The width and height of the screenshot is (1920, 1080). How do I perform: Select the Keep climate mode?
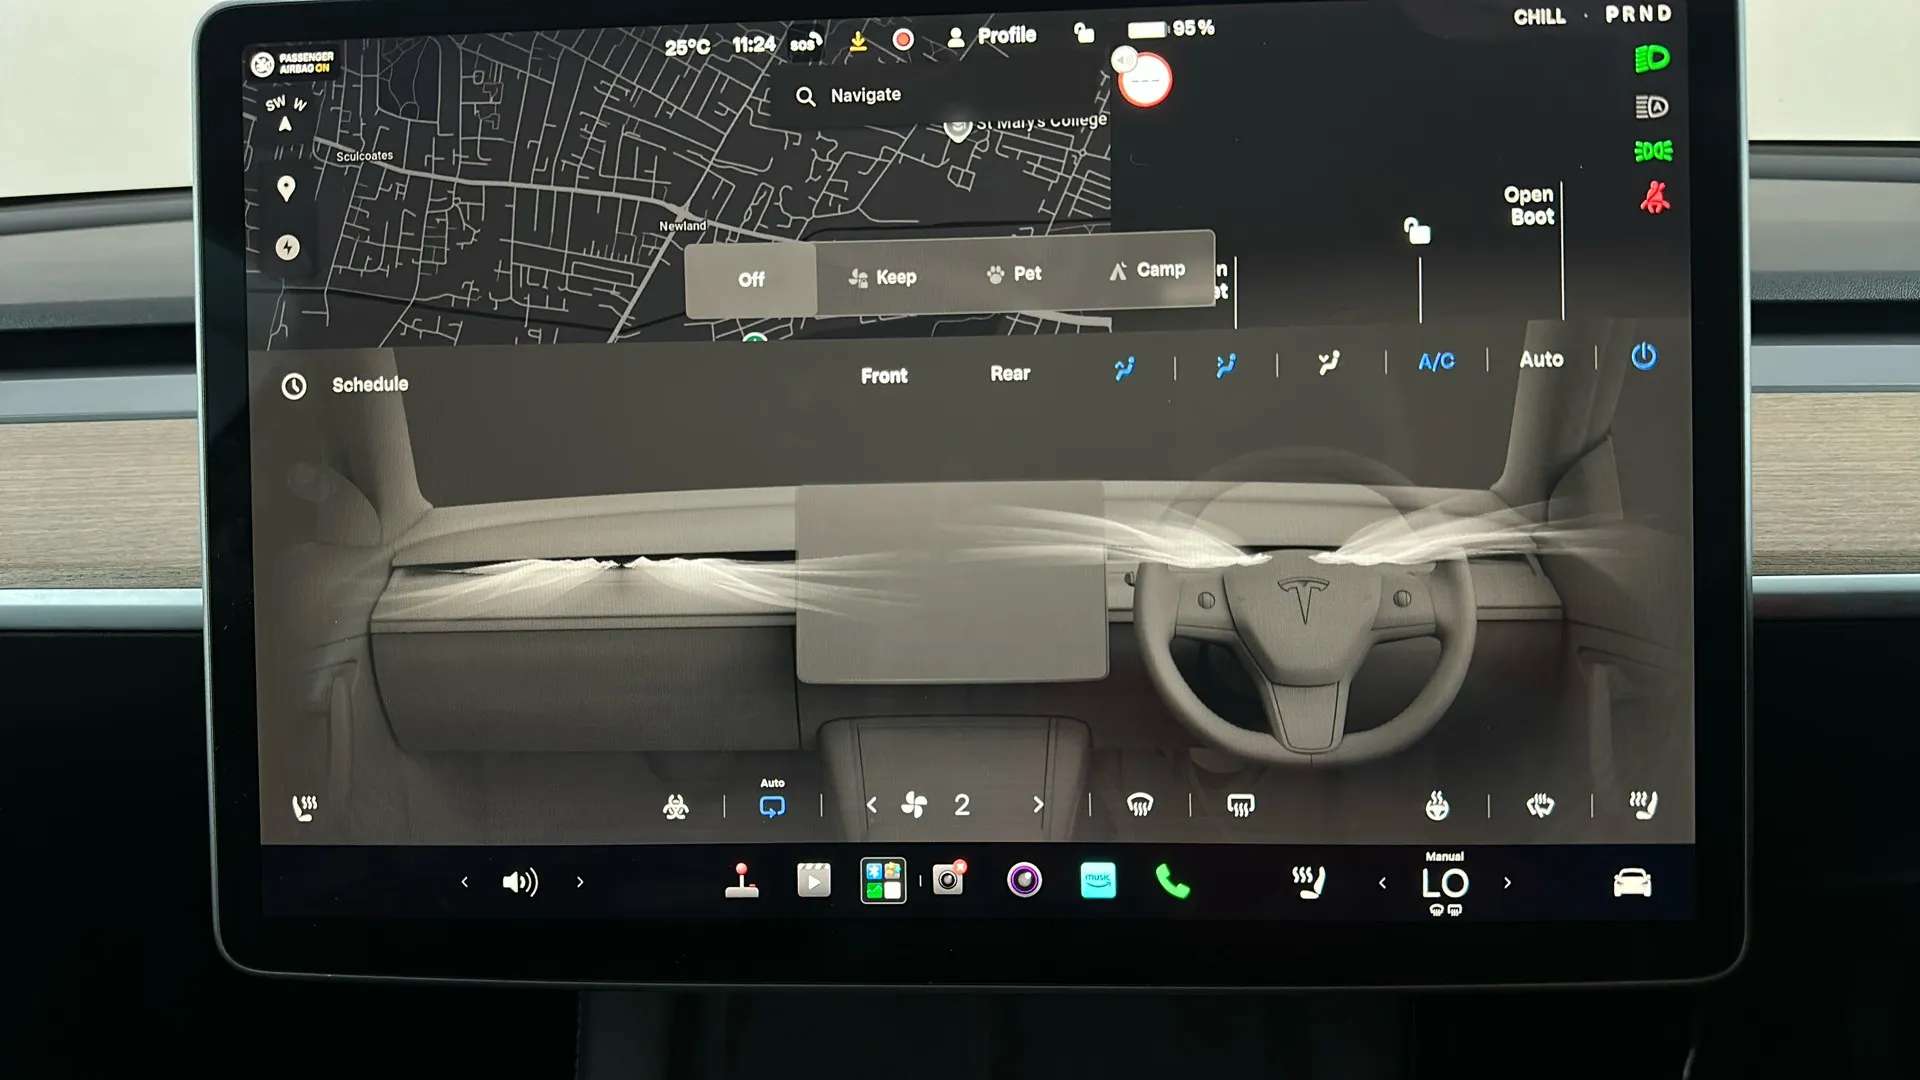click(882, 277)
